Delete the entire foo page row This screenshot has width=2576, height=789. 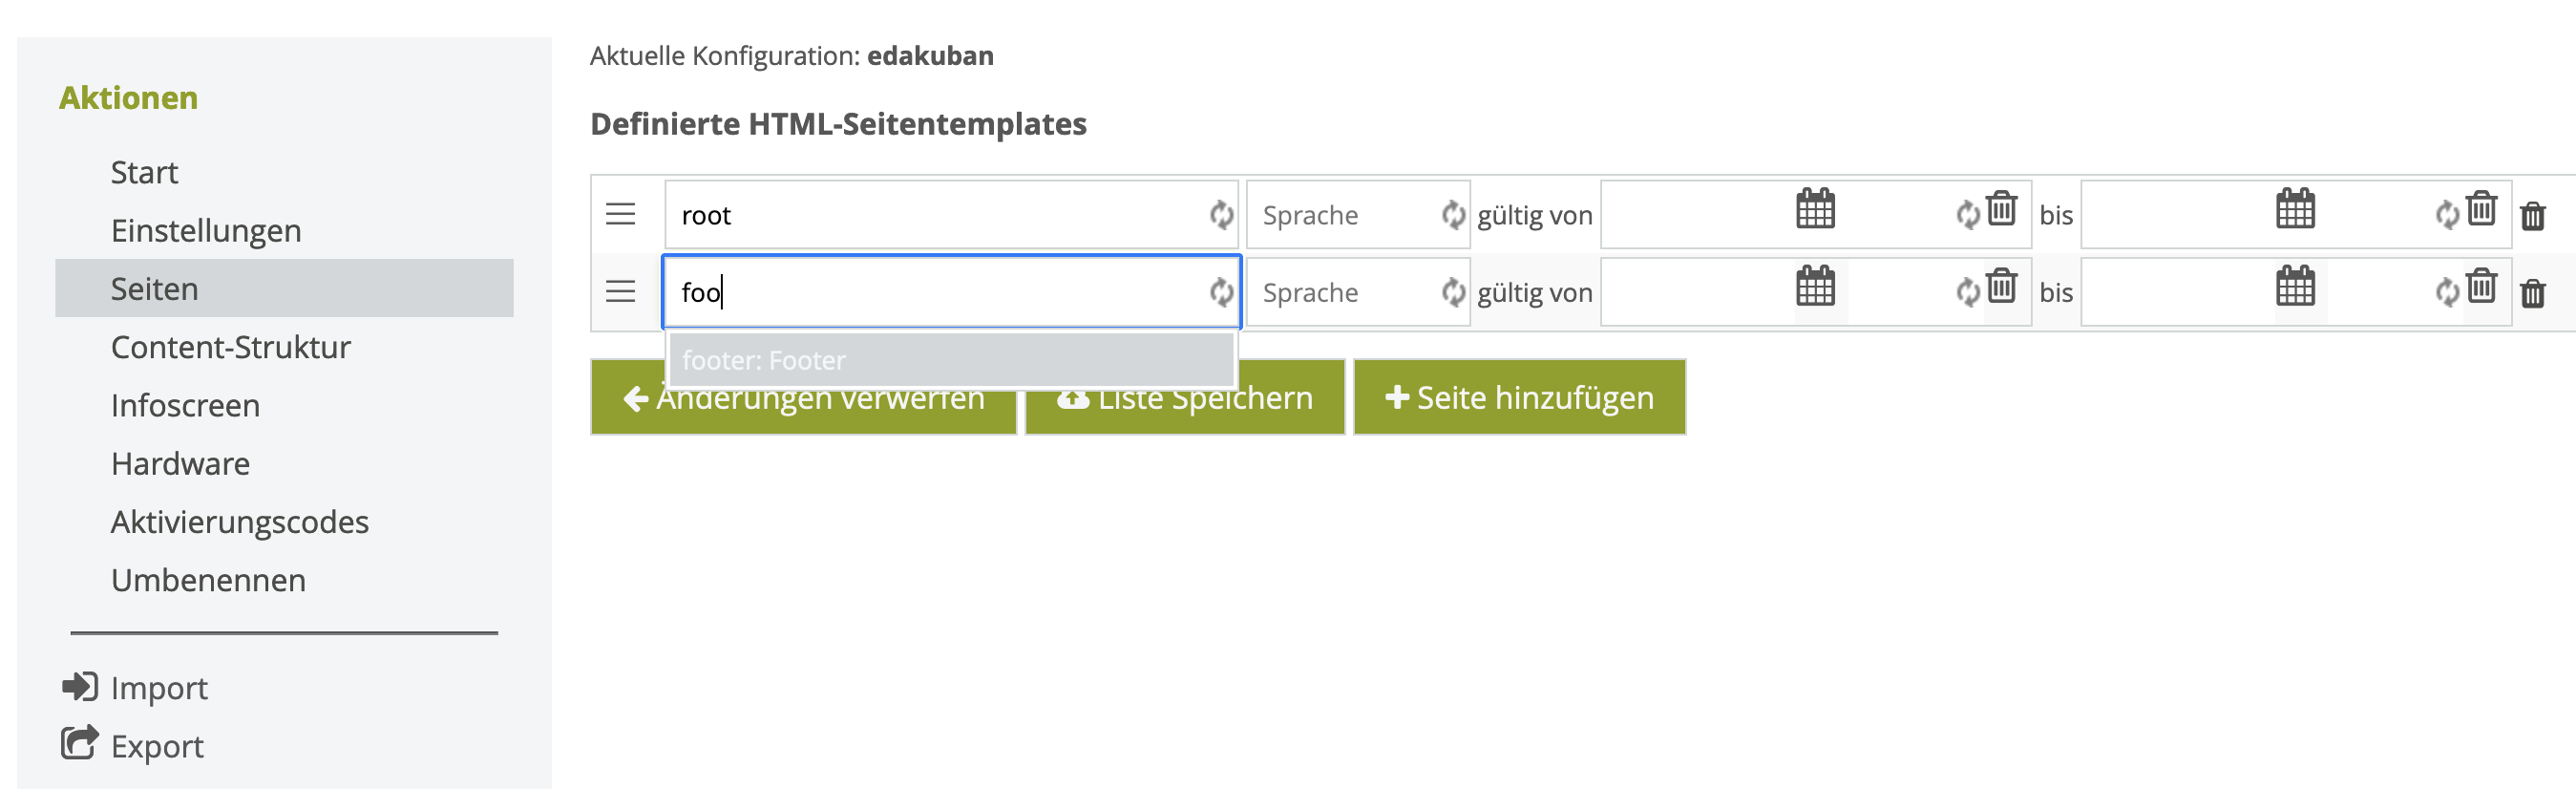coord(2532,293)
